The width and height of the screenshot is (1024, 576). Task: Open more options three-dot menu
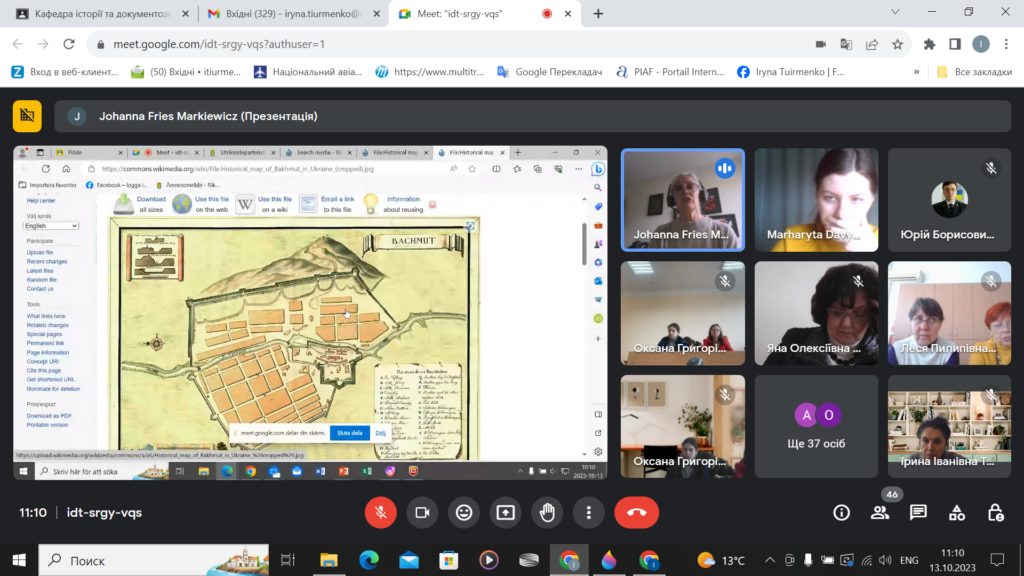[589, 512]
